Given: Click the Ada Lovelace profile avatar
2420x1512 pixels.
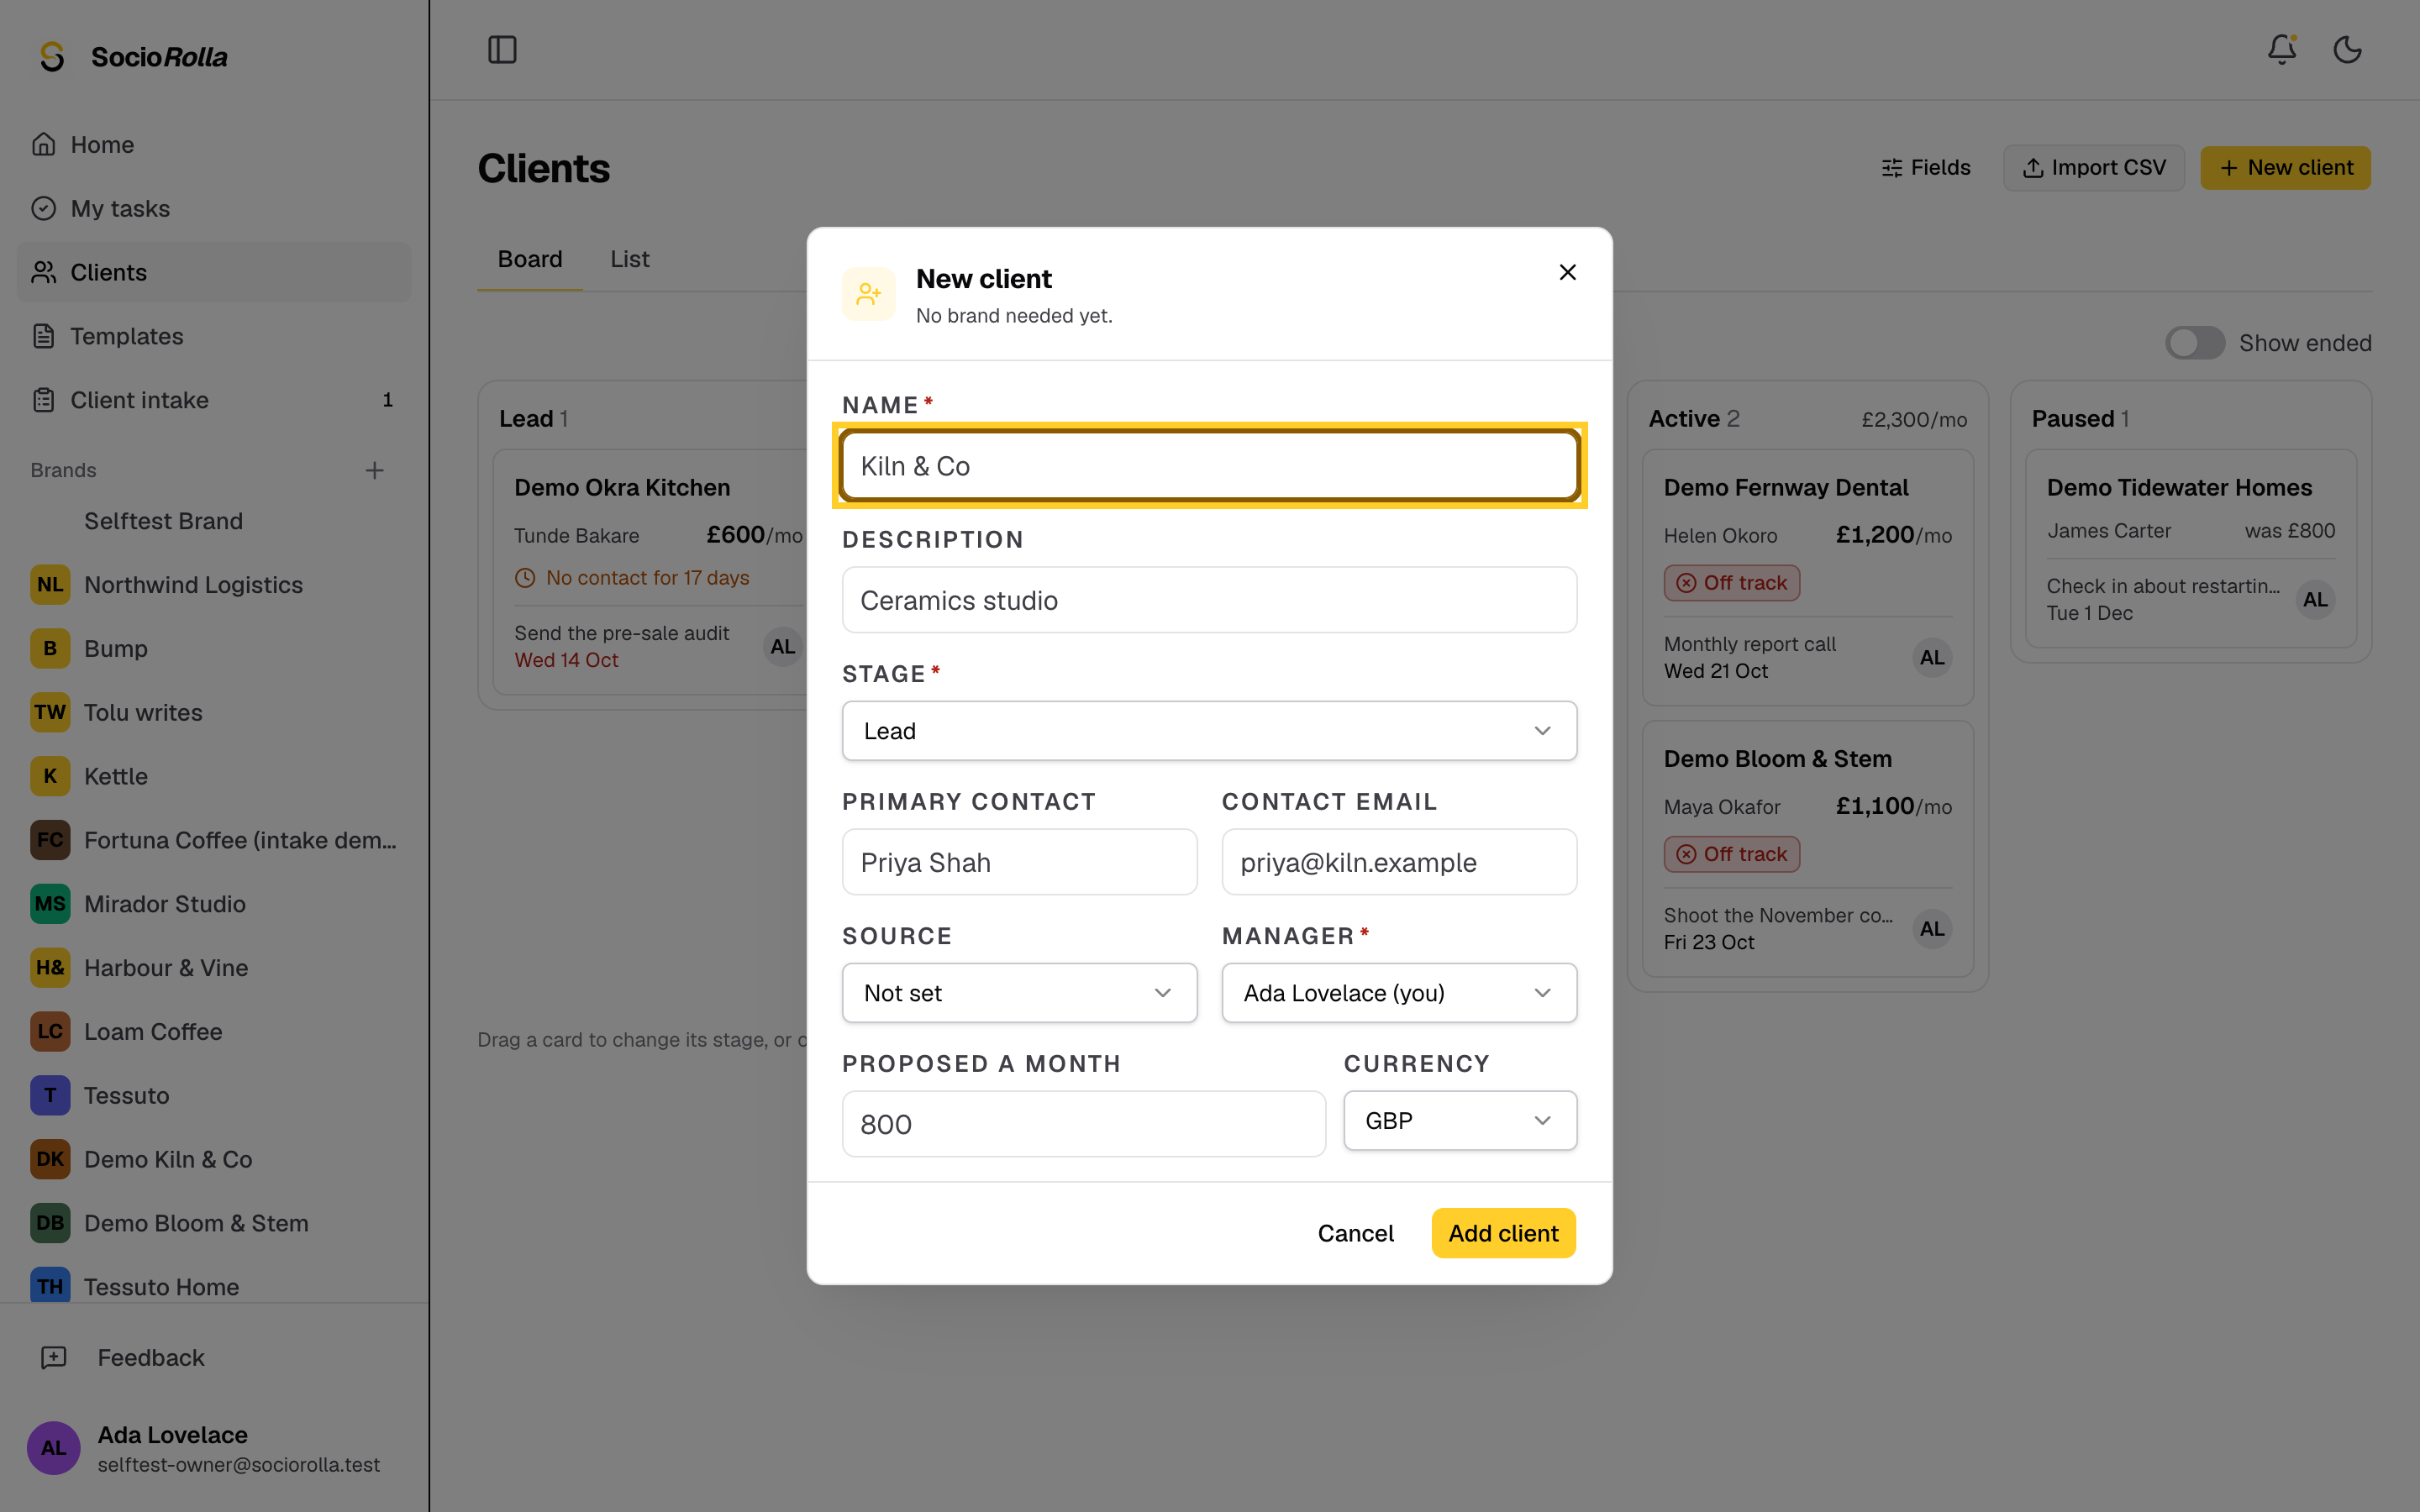Looking at the screenshot, I should pyautogui.click(x=54, y=1448).
